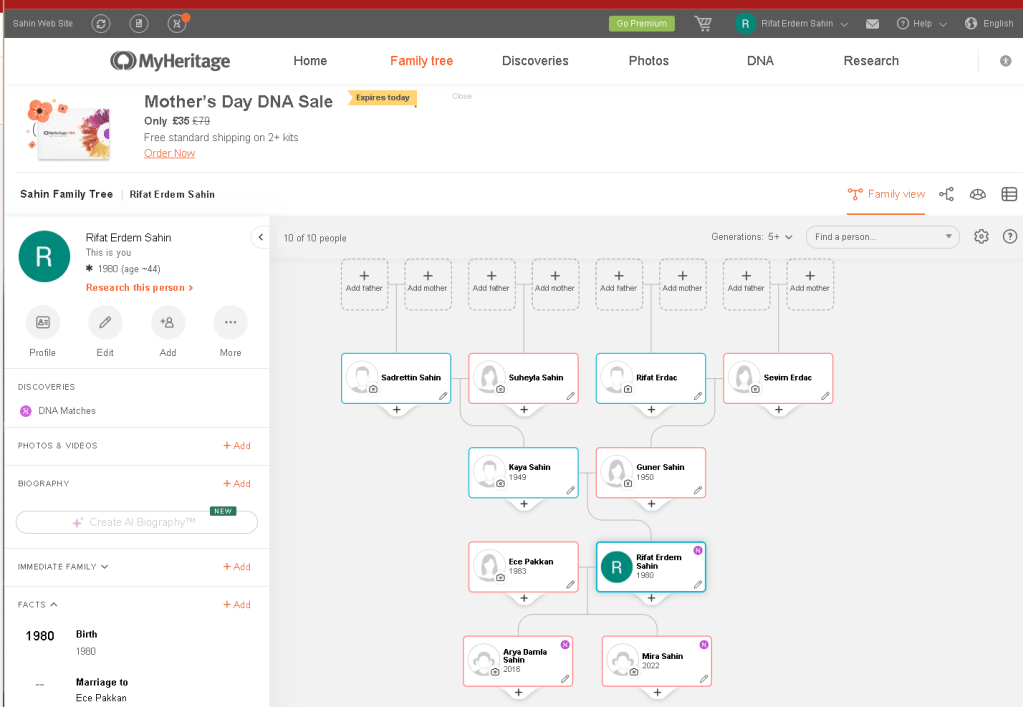The width and height of the screenshot is (1023, 707).
Task: Open the Home menu
Action: pos(310,61)
